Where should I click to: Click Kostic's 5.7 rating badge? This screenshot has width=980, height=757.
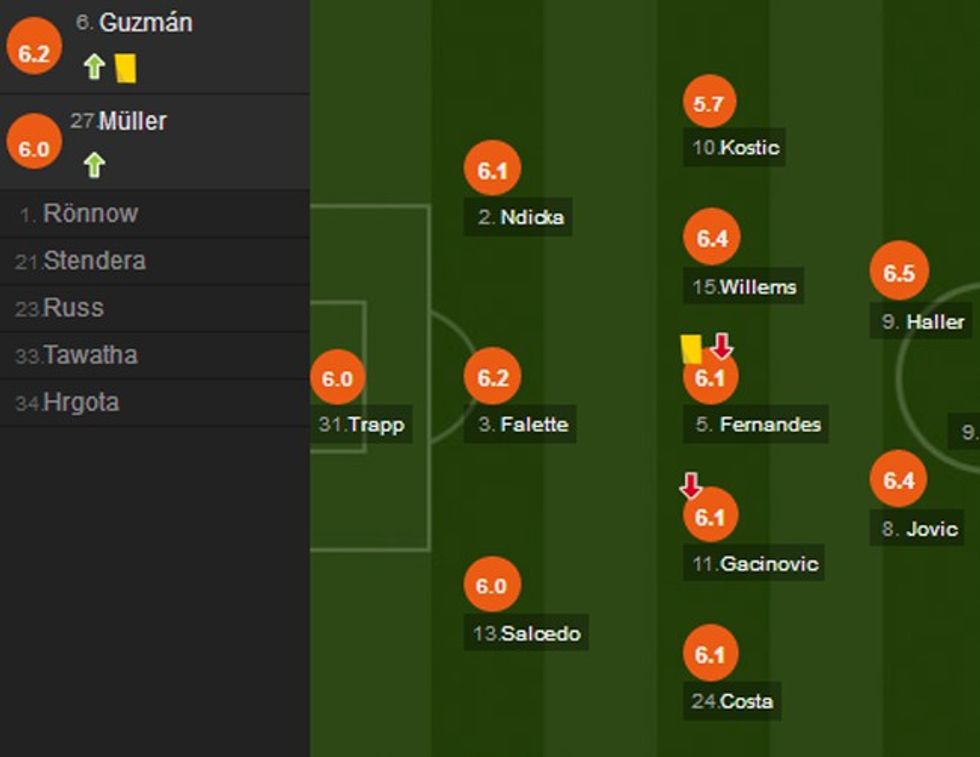[x=709, y=103]
